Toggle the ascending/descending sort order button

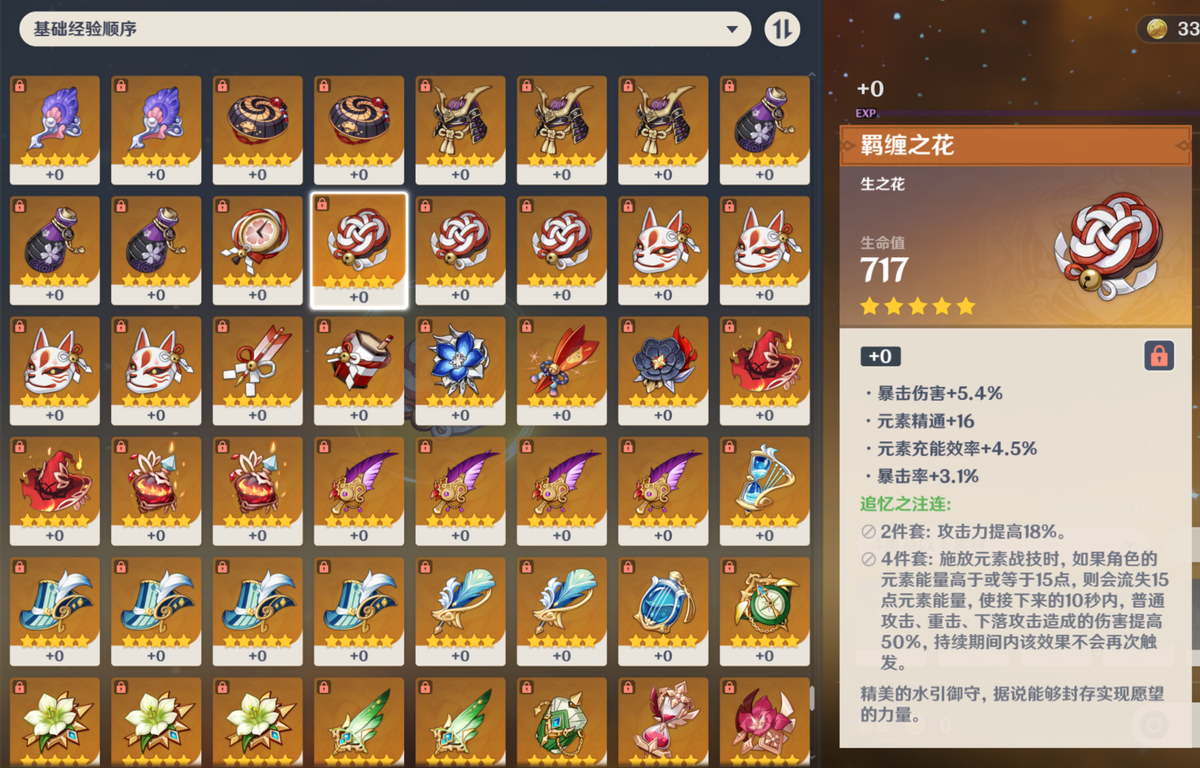(x=782, y=29)
